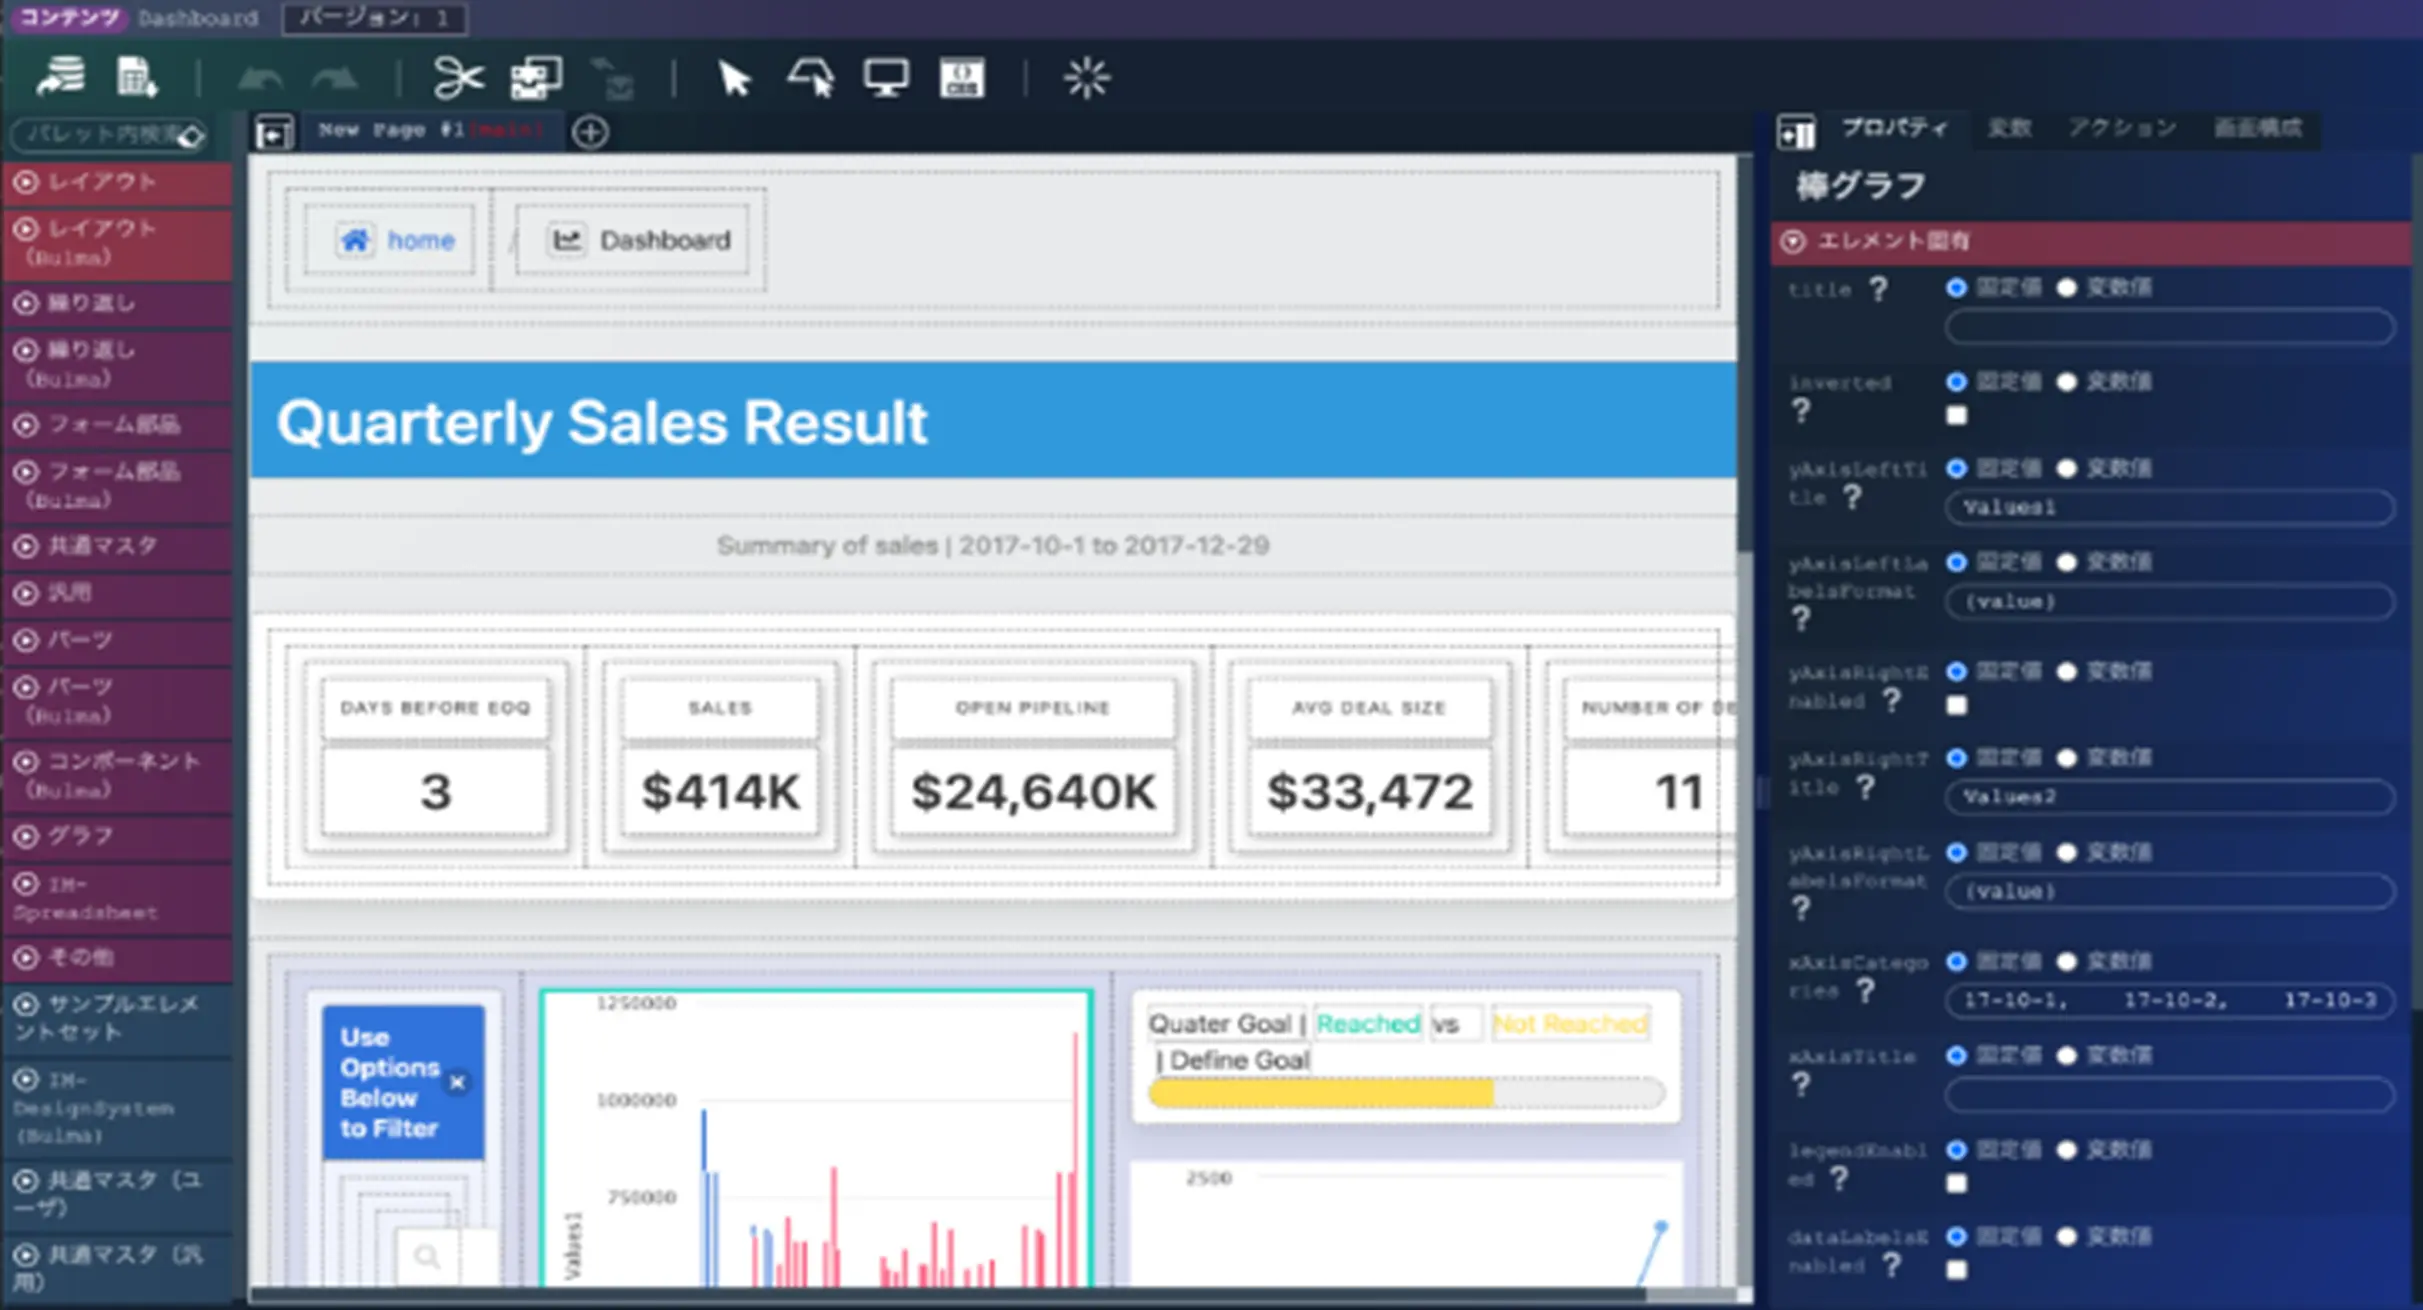The image size is (2423, 1310).
Task: Open the 画面構成 tab
Action: pyautogui.click(x=2257, y=128)
